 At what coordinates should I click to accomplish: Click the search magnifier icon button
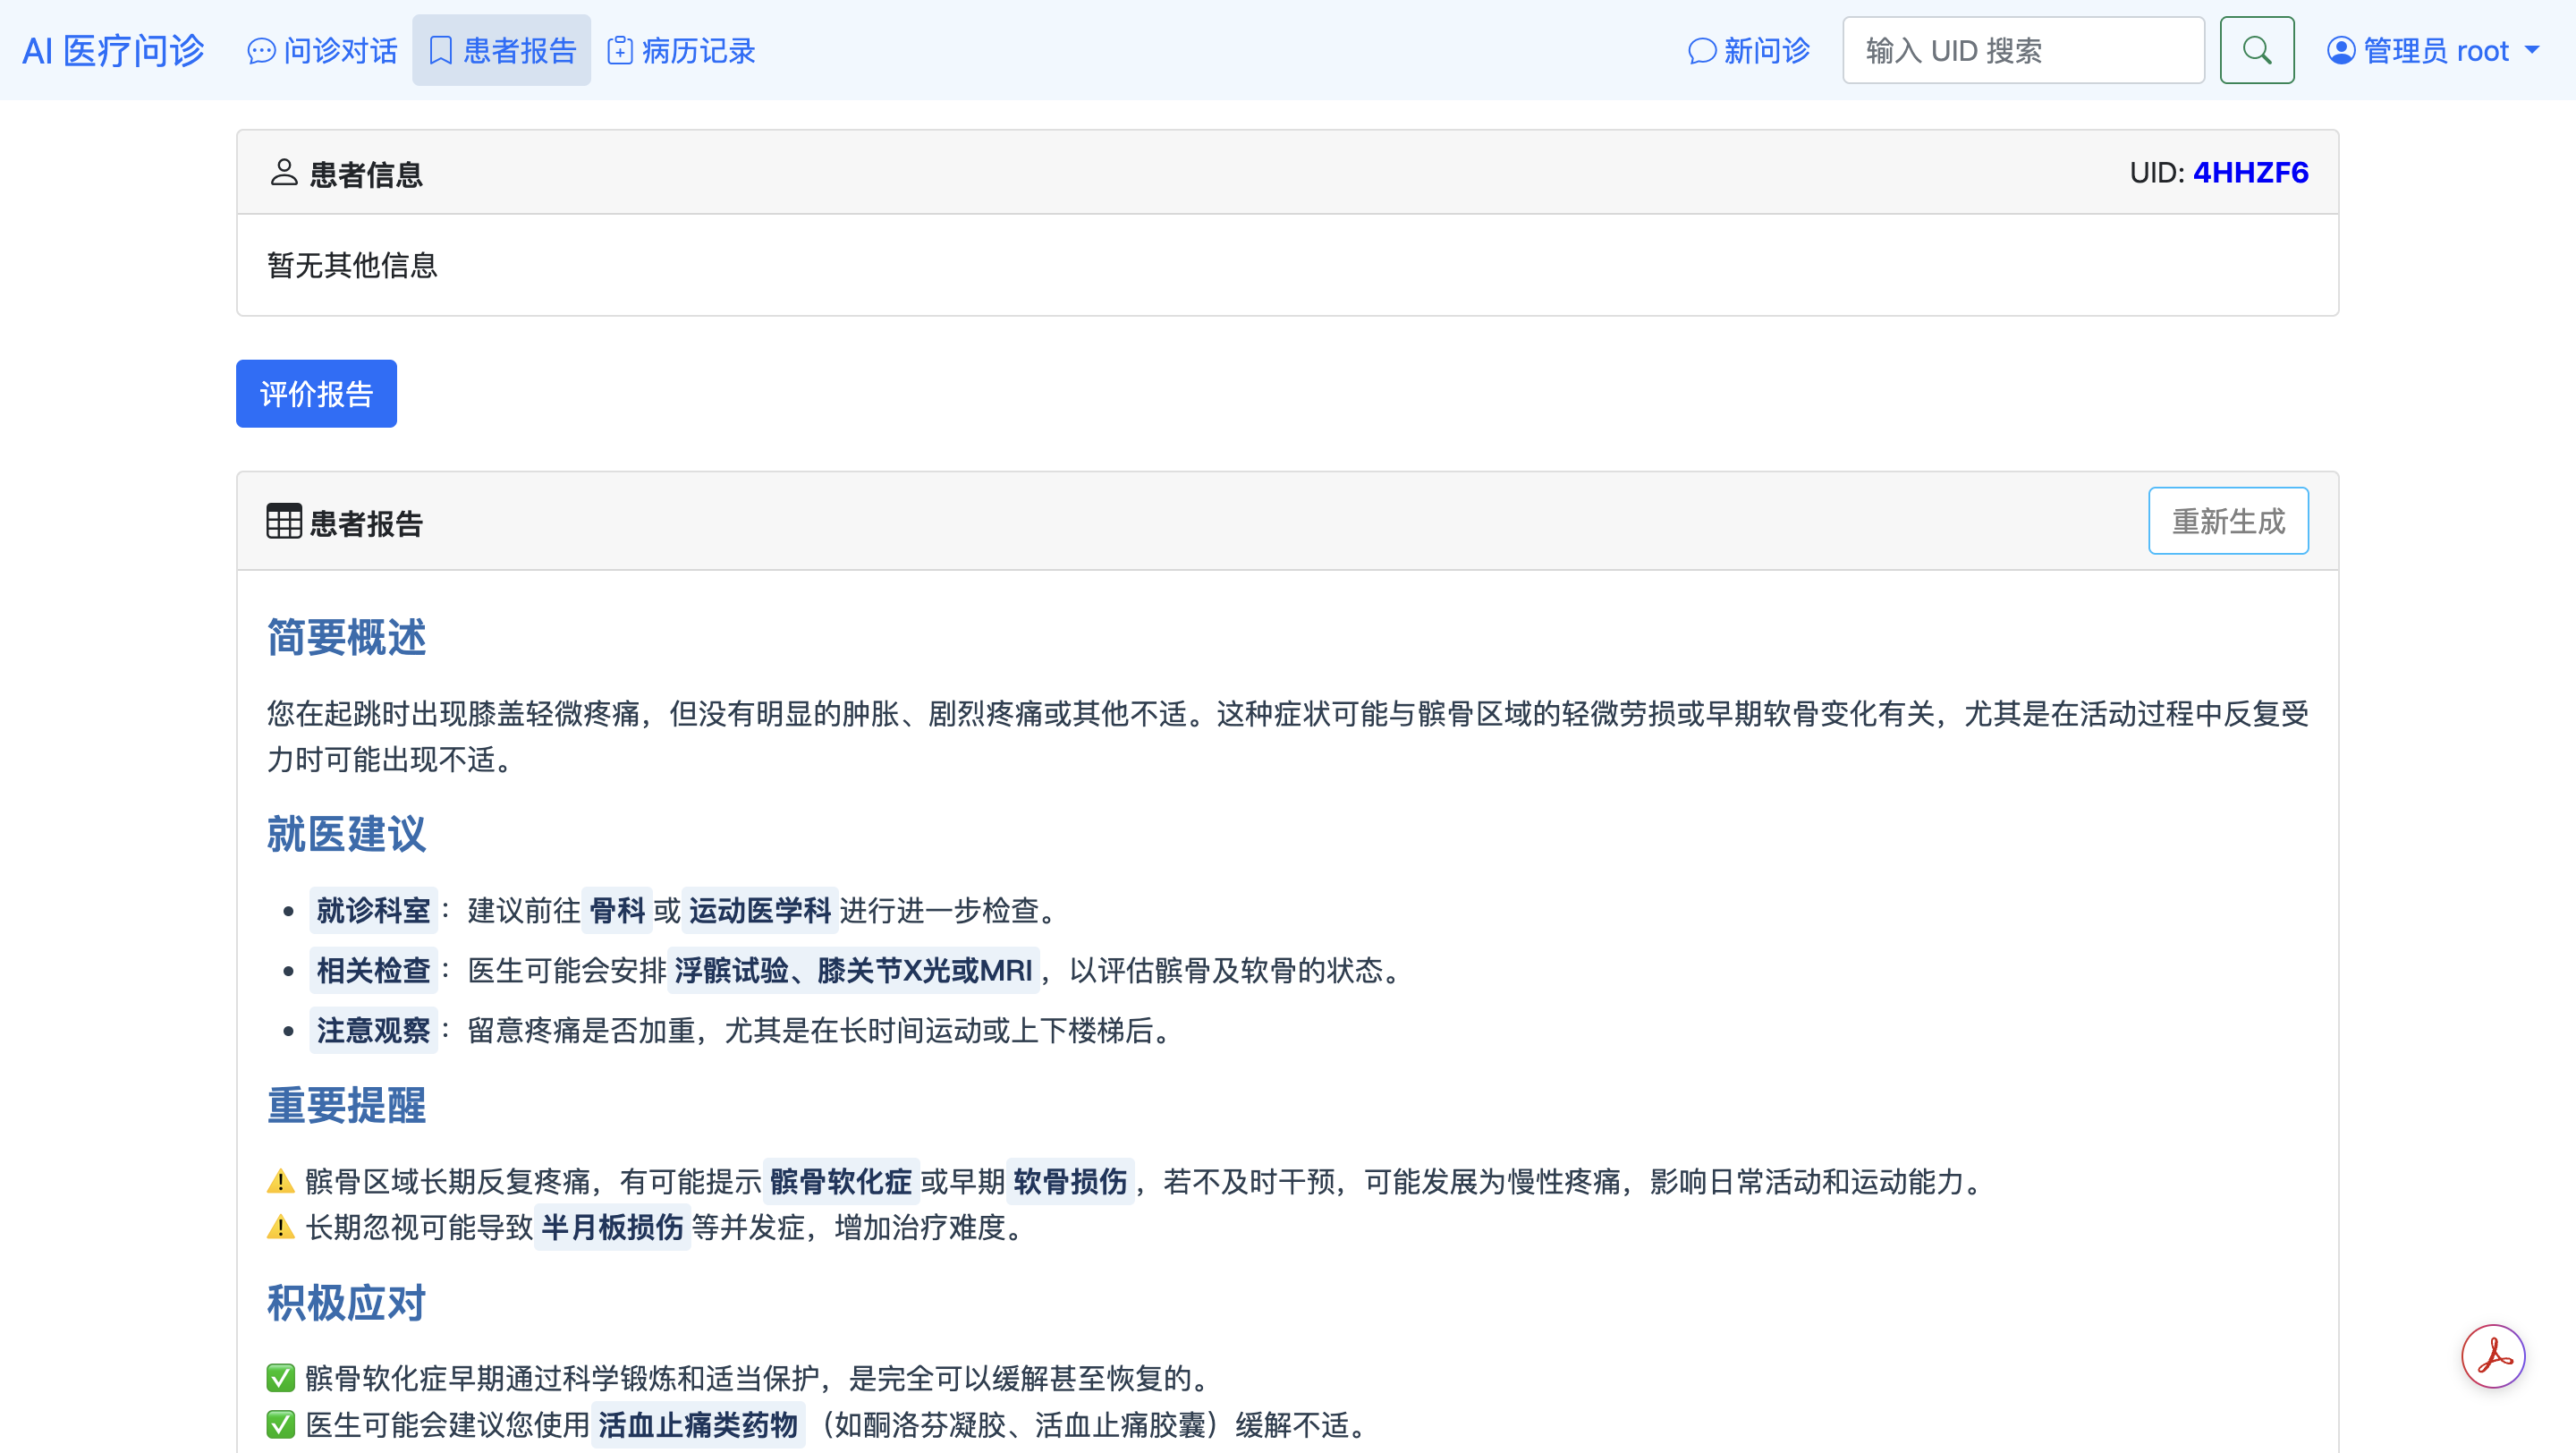click(2256, 50)
